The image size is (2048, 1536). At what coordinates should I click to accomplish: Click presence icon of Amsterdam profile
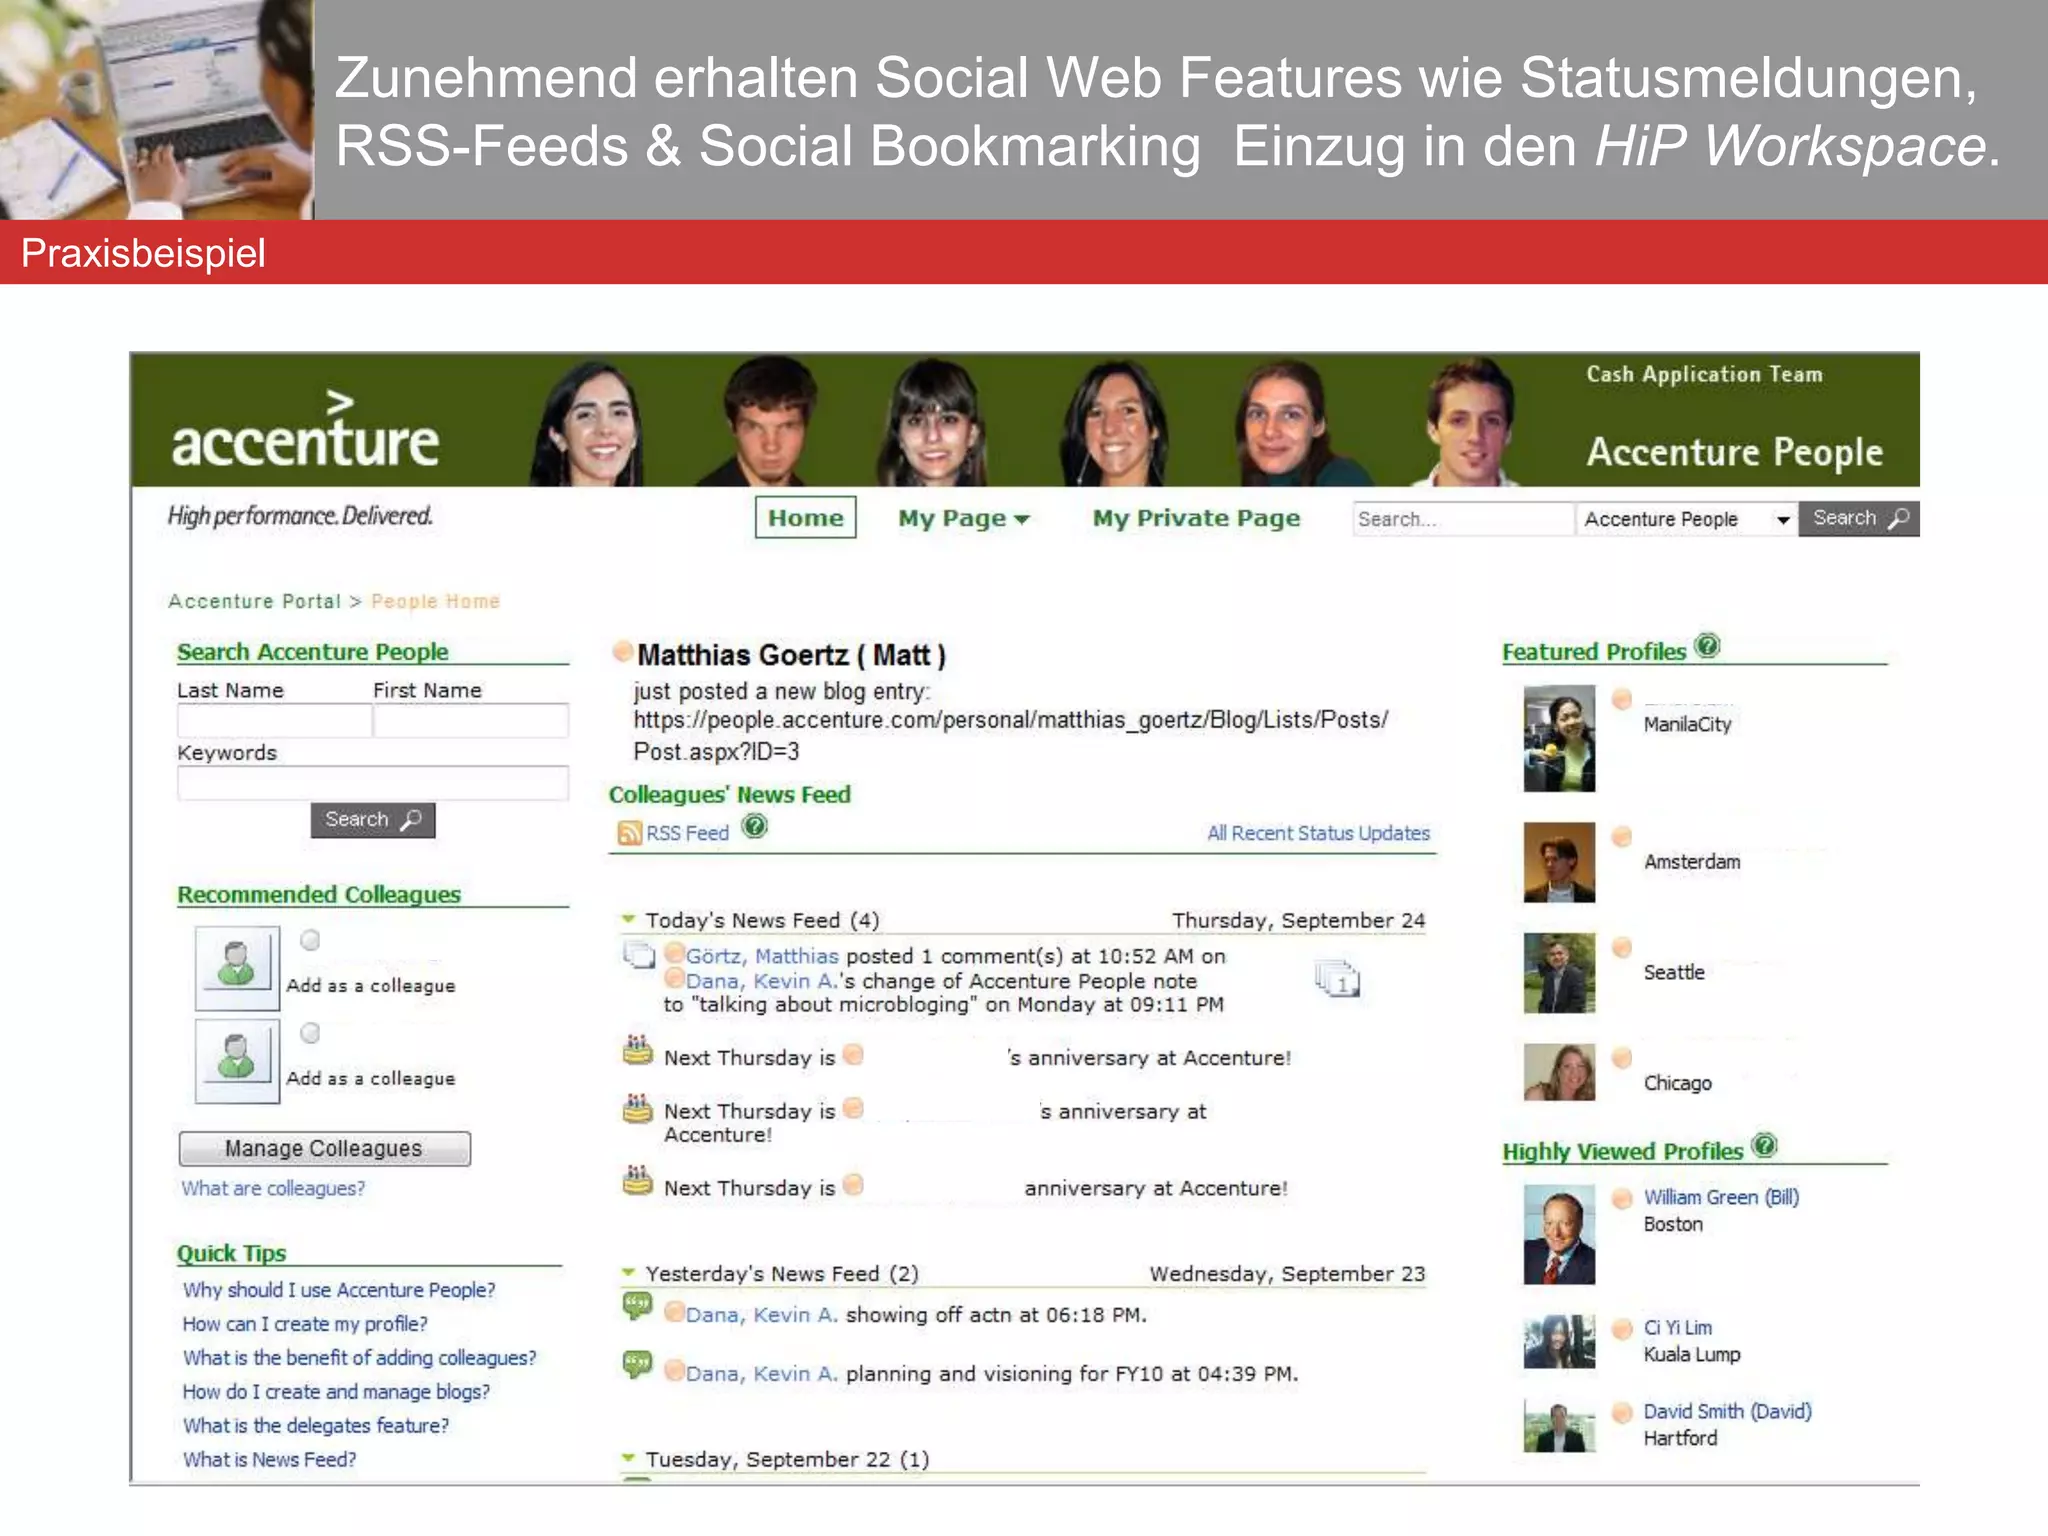coord(1622,836)
